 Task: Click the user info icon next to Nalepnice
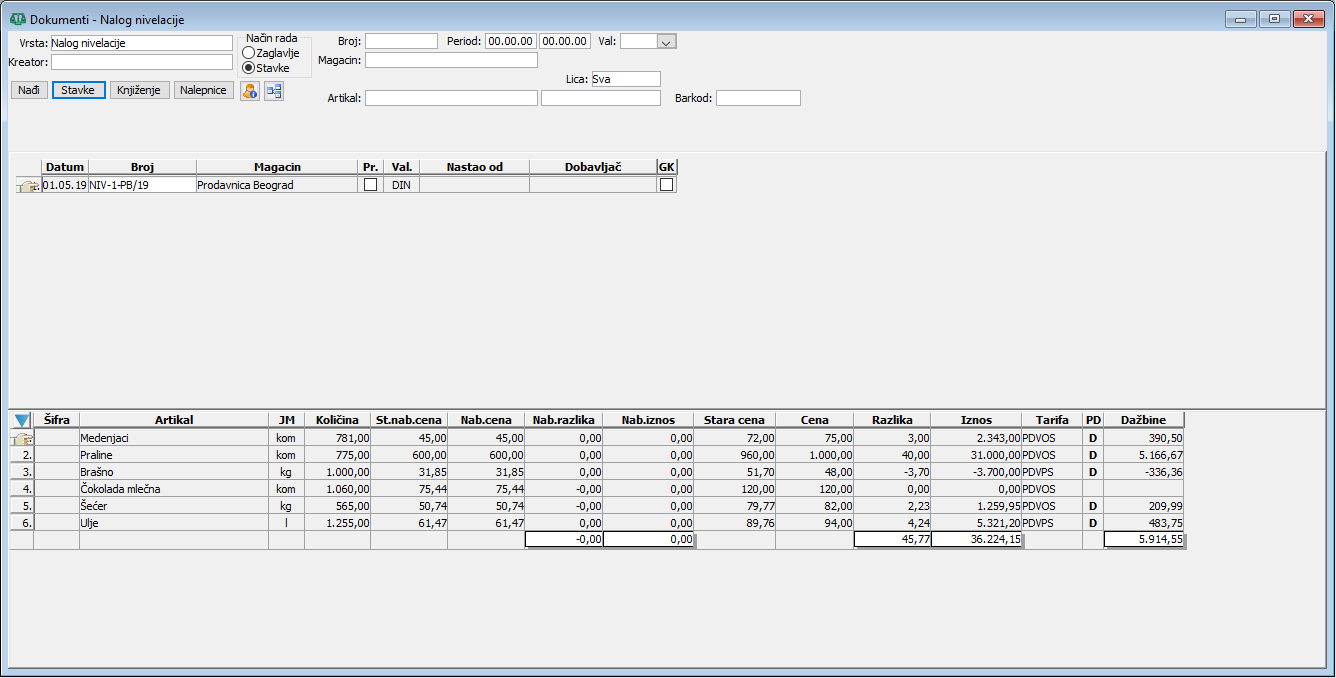249,90
